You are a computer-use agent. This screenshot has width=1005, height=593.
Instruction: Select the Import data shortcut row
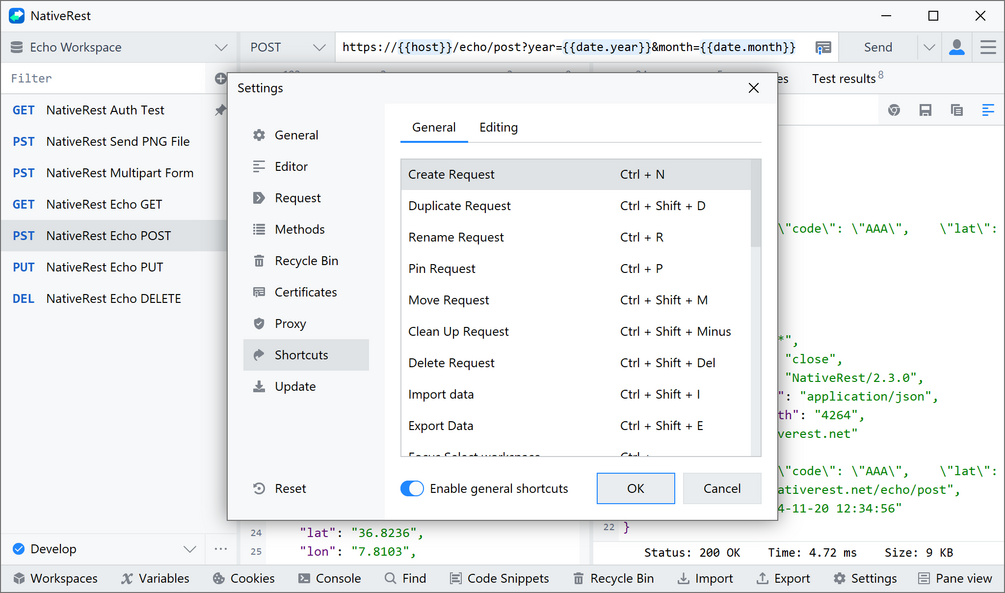point(576,394)
